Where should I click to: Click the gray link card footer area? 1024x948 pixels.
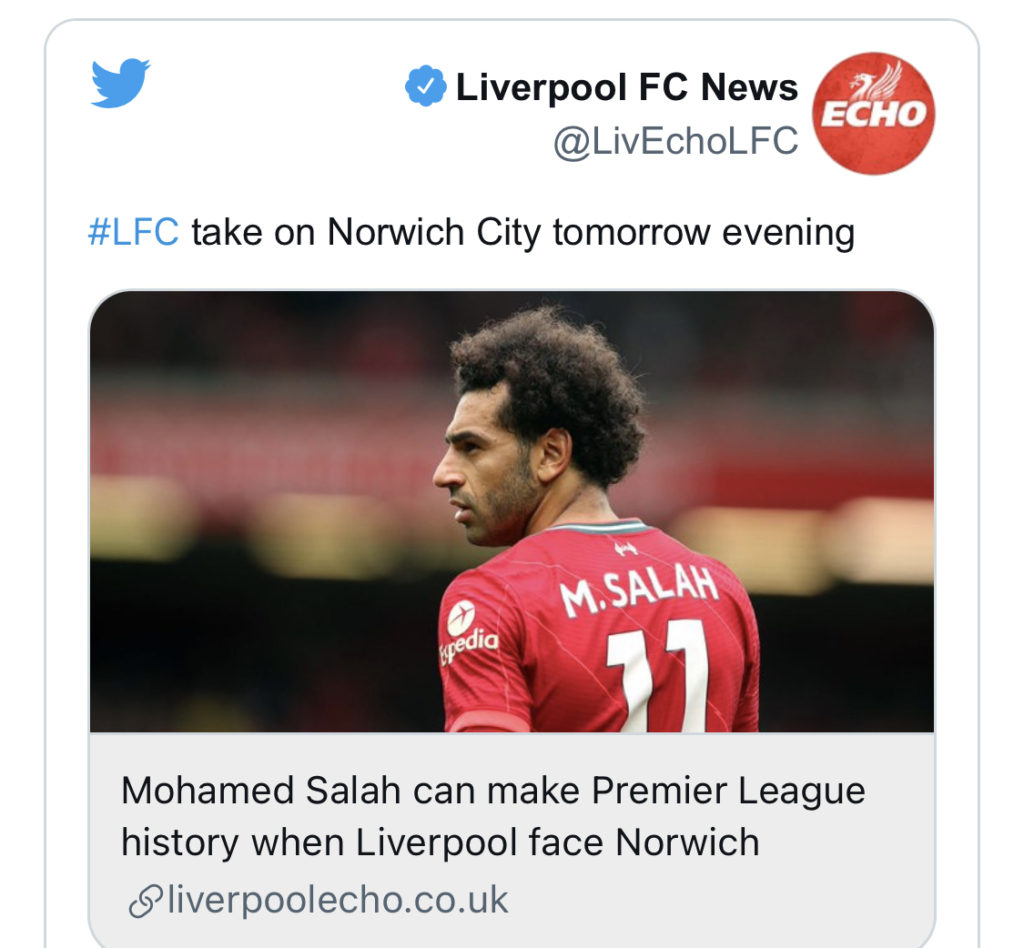point(512,840)
